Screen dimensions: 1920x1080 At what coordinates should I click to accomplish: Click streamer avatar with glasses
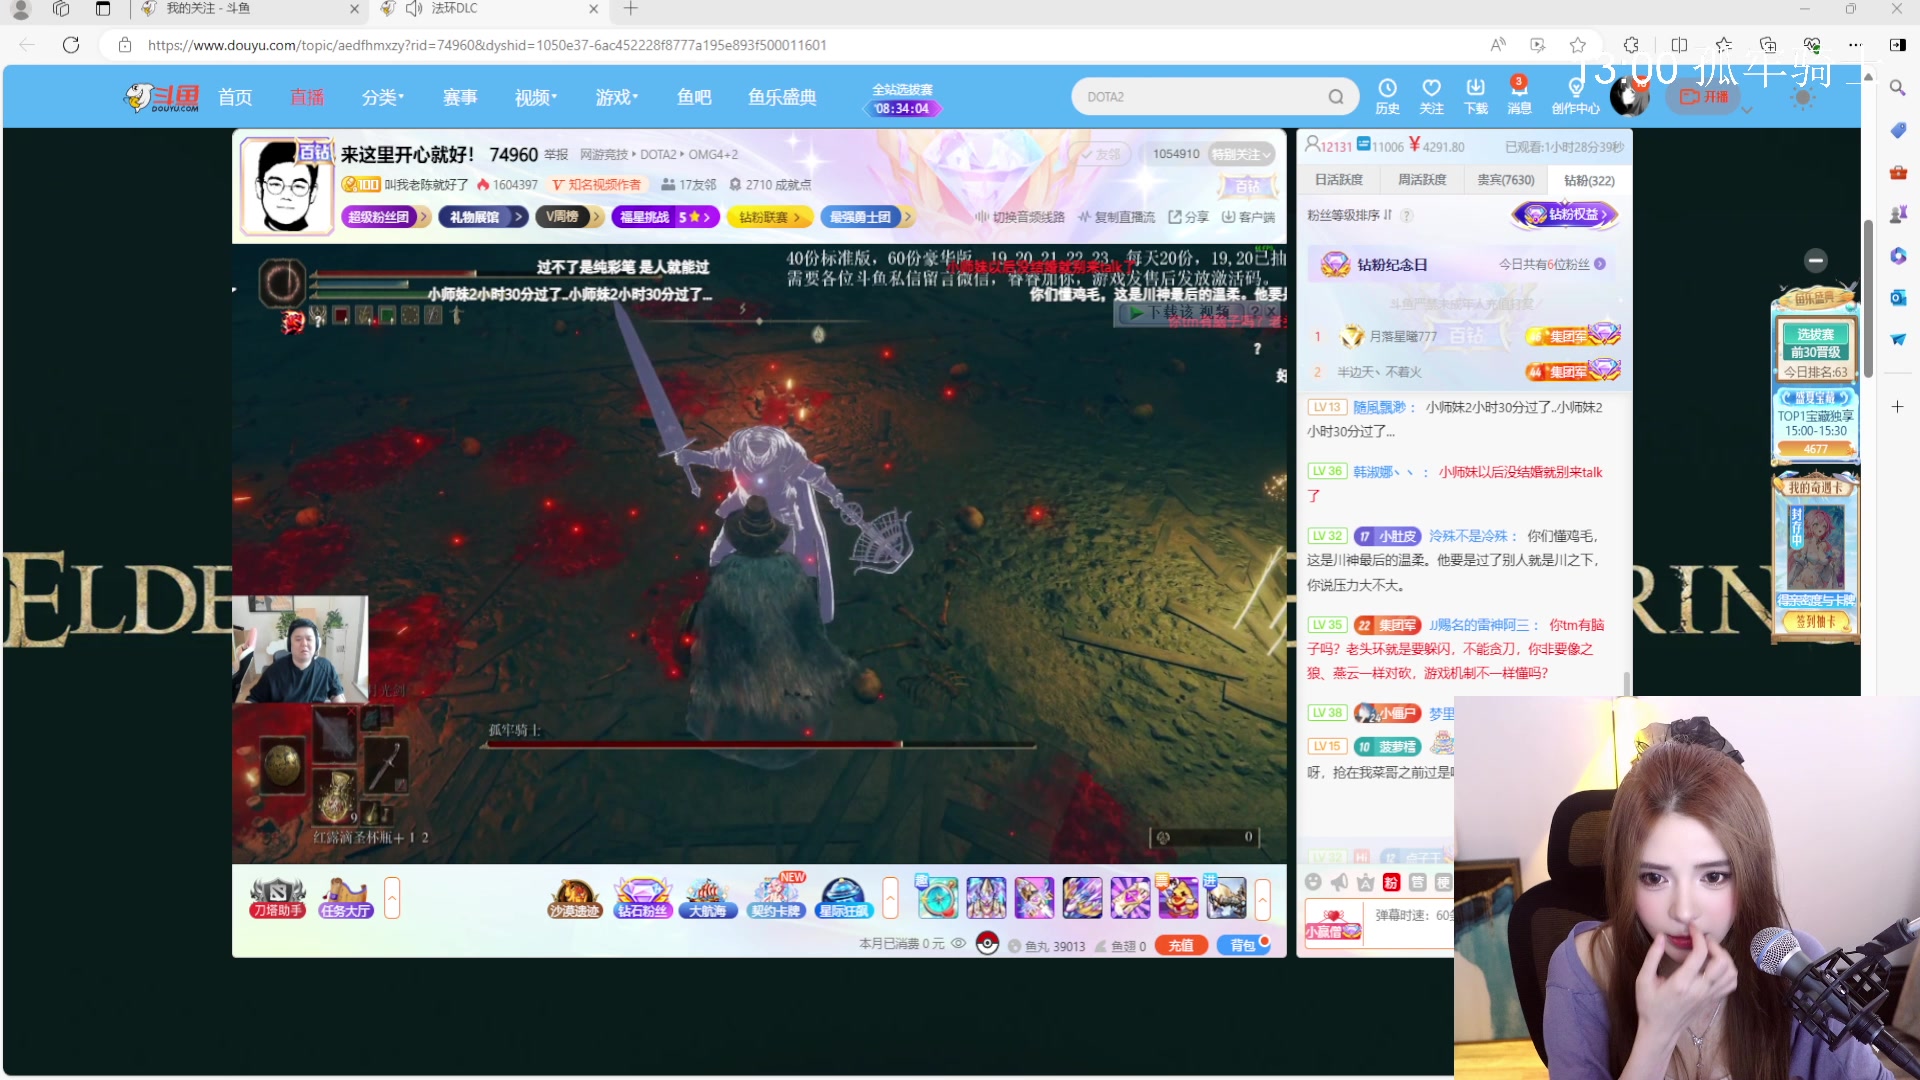(x=287, y=186)
